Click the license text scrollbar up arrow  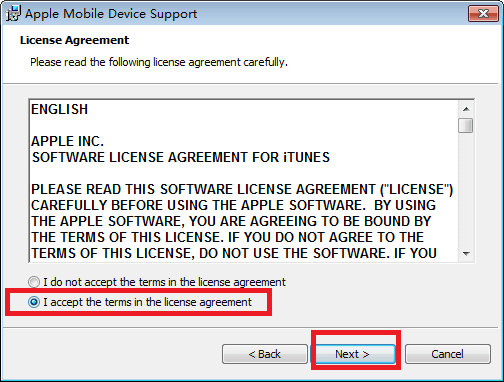coord(466,109)
